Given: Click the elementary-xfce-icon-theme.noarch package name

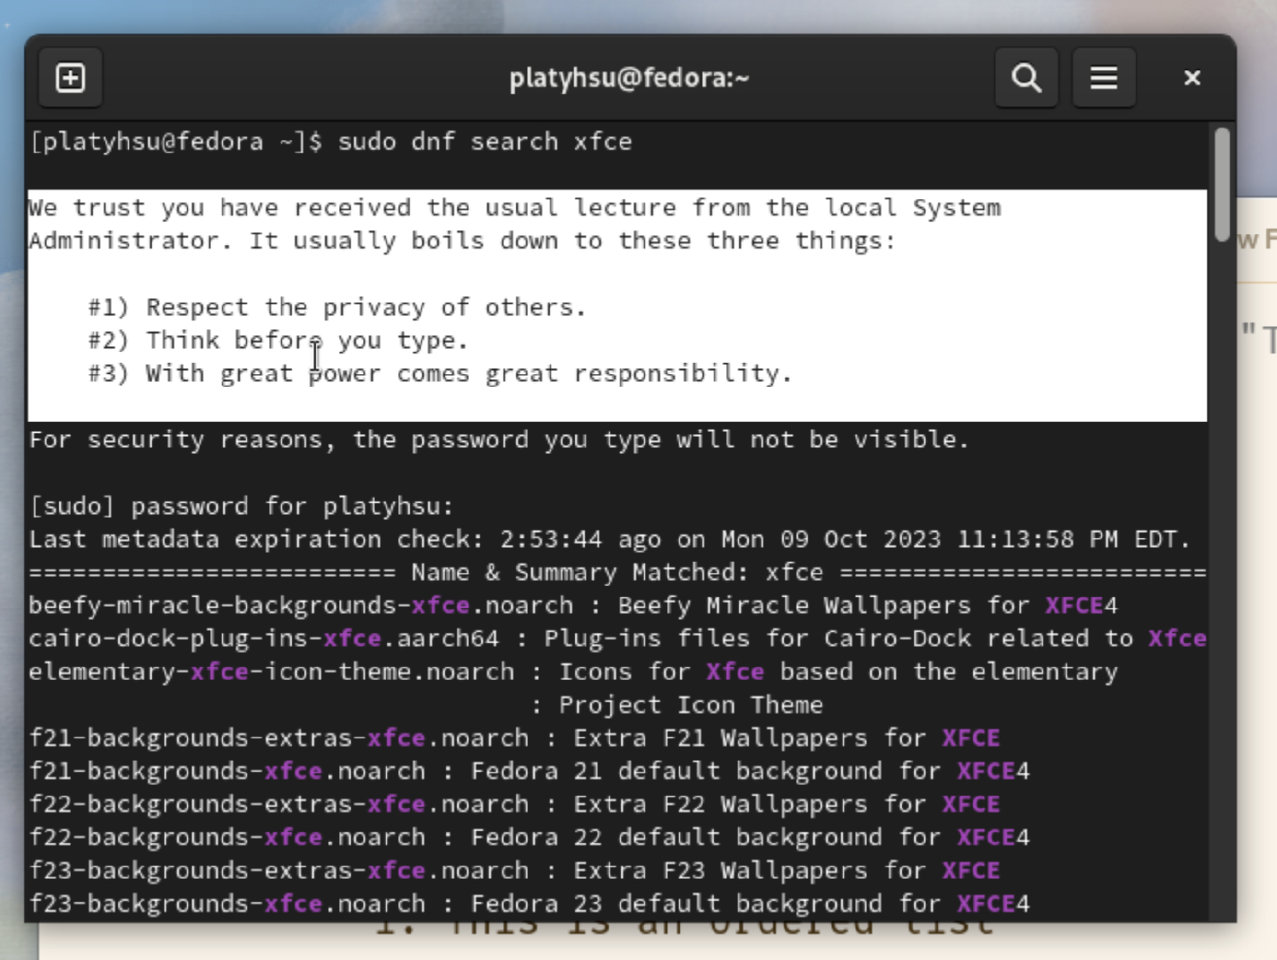Looking at the screenshot, I should click(x=271, y=671).
